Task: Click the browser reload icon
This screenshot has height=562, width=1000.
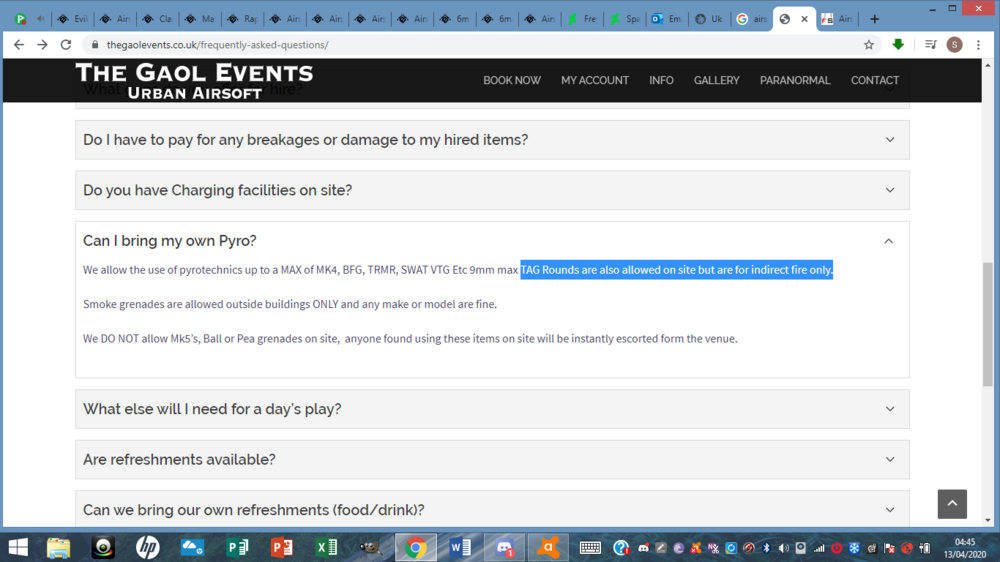Action: (x=66, y=45)
